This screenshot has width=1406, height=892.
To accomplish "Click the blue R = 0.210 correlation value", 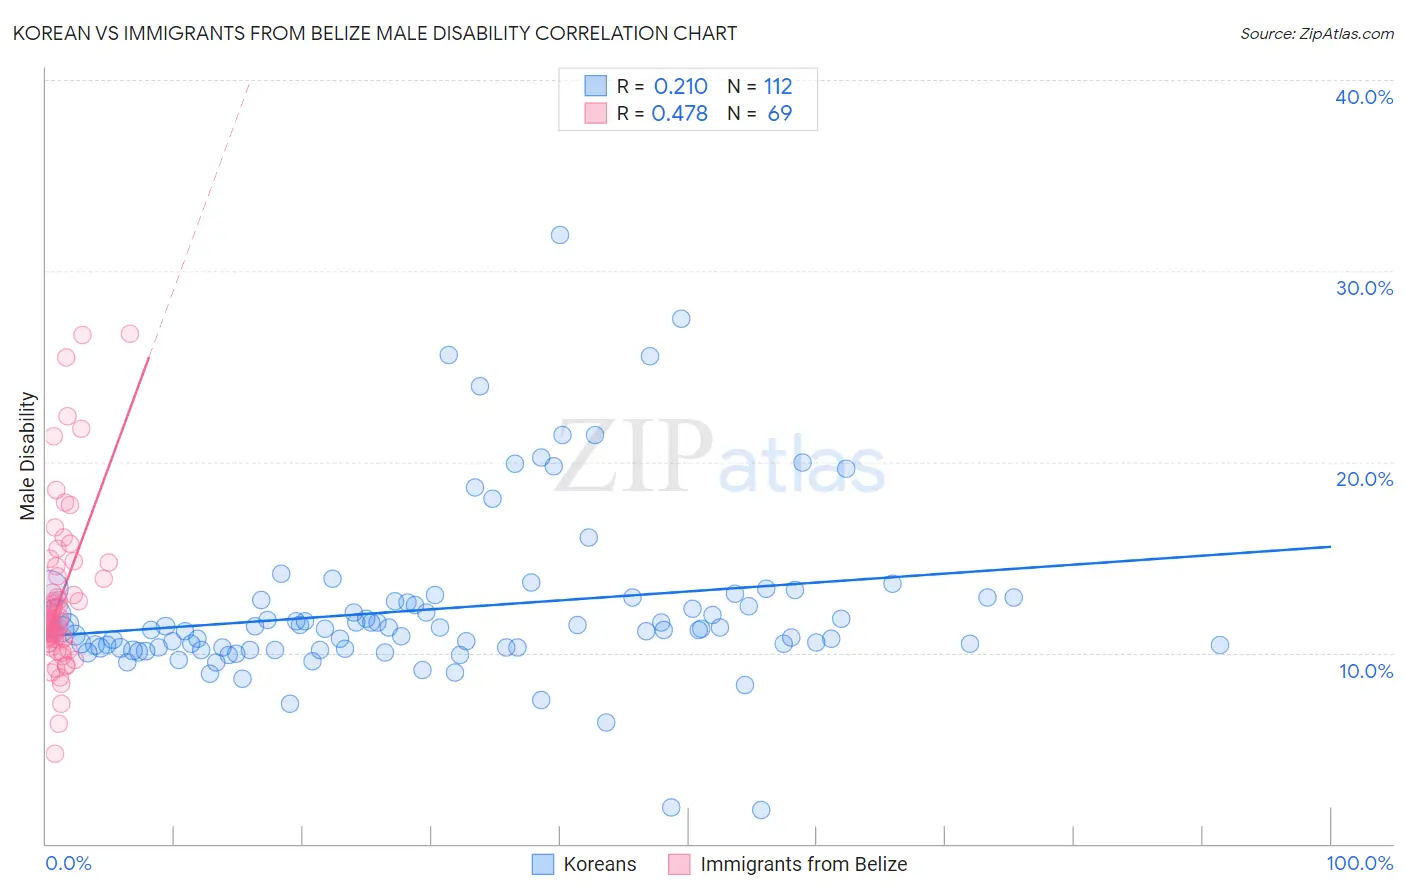I will [680, 86].
